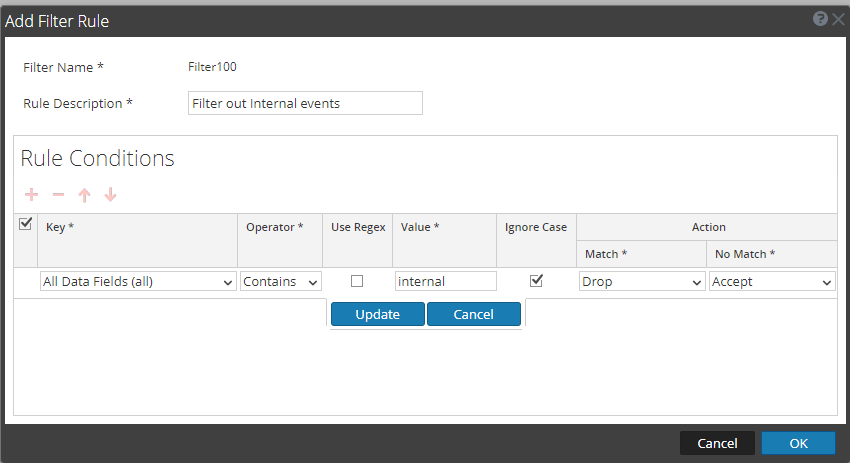Screen dimensions: 850x463
Task: Click the move condition up arrow
Action: 84,195
